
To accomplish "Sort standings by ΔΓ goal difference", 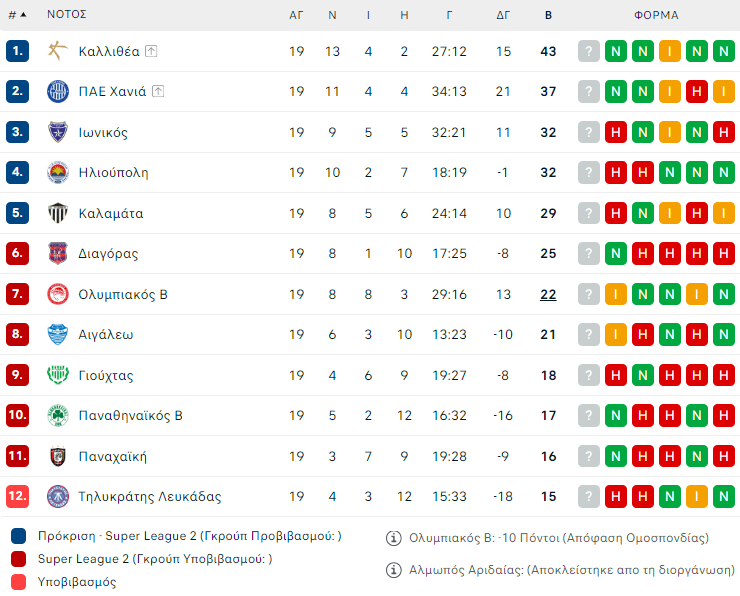I will [503, 15].
